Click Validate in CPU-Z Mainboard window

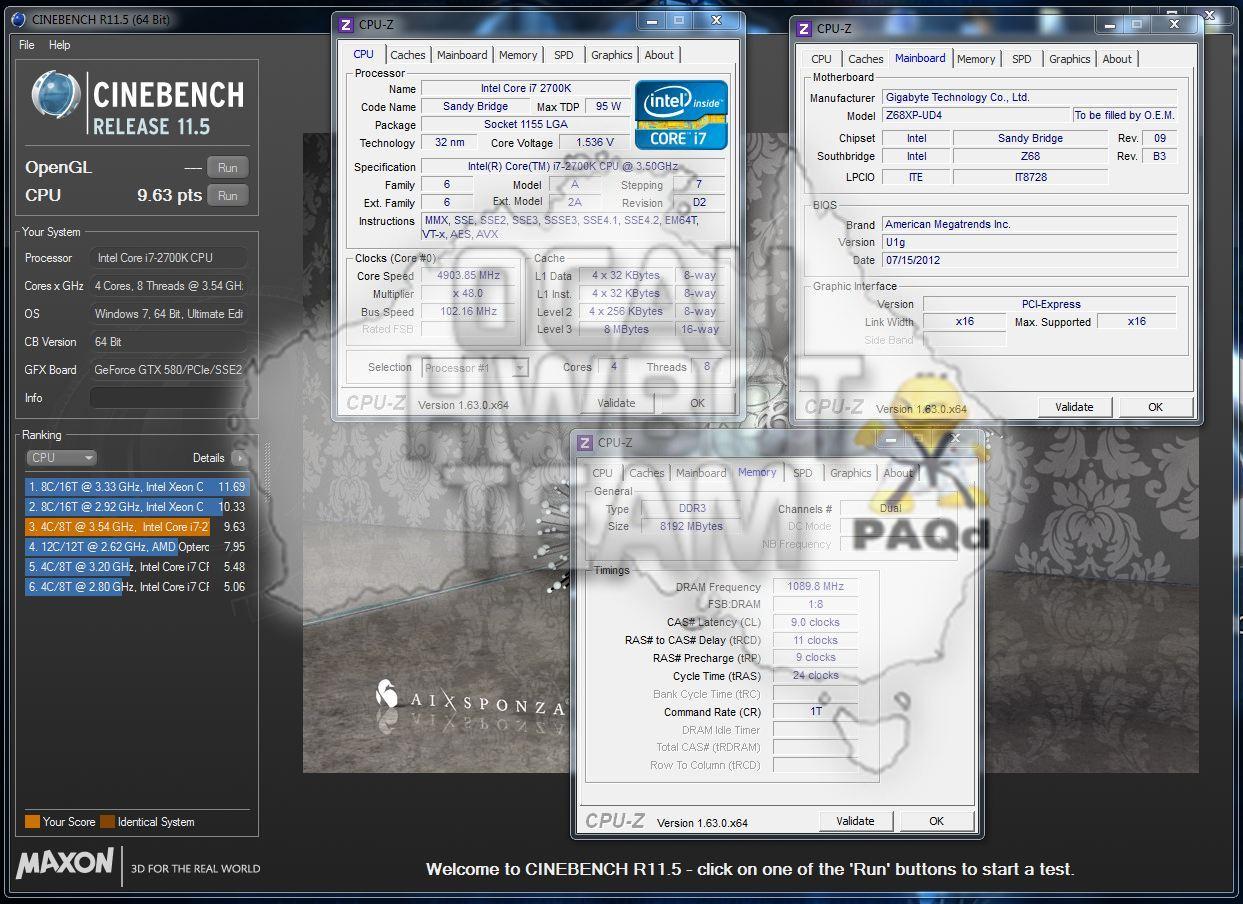click(x=1074, y=407)
